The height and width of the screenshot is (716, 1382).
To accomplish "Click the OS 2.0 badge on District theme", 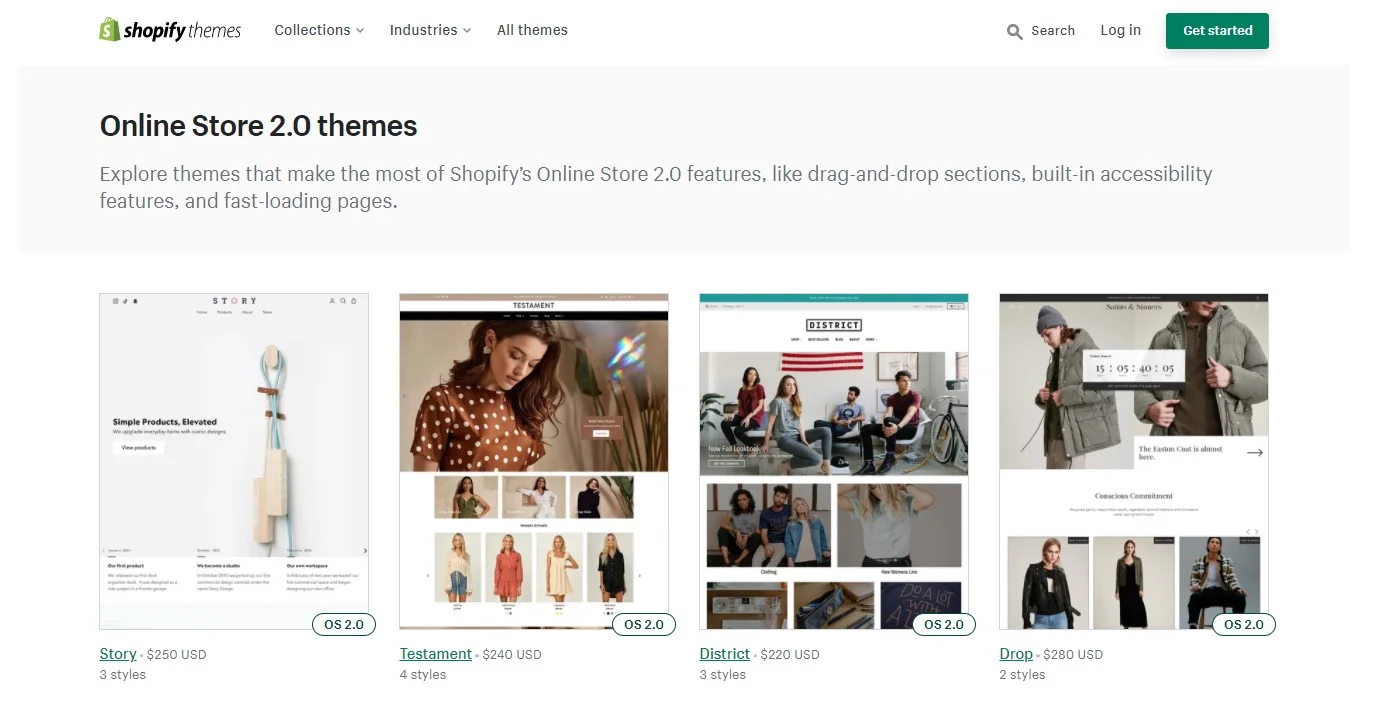I will pos(943,624).
